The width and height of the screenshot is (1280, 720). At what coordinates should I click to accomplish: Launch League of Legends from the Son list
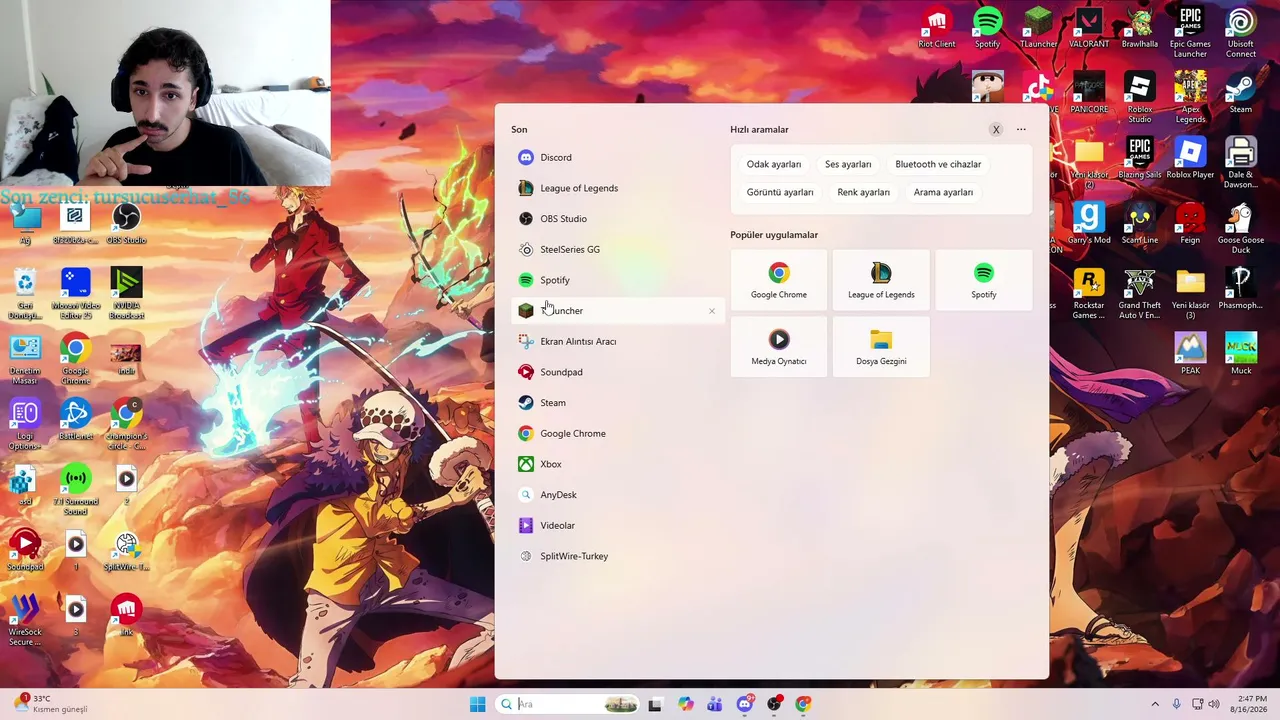click(x=616, y=188)
